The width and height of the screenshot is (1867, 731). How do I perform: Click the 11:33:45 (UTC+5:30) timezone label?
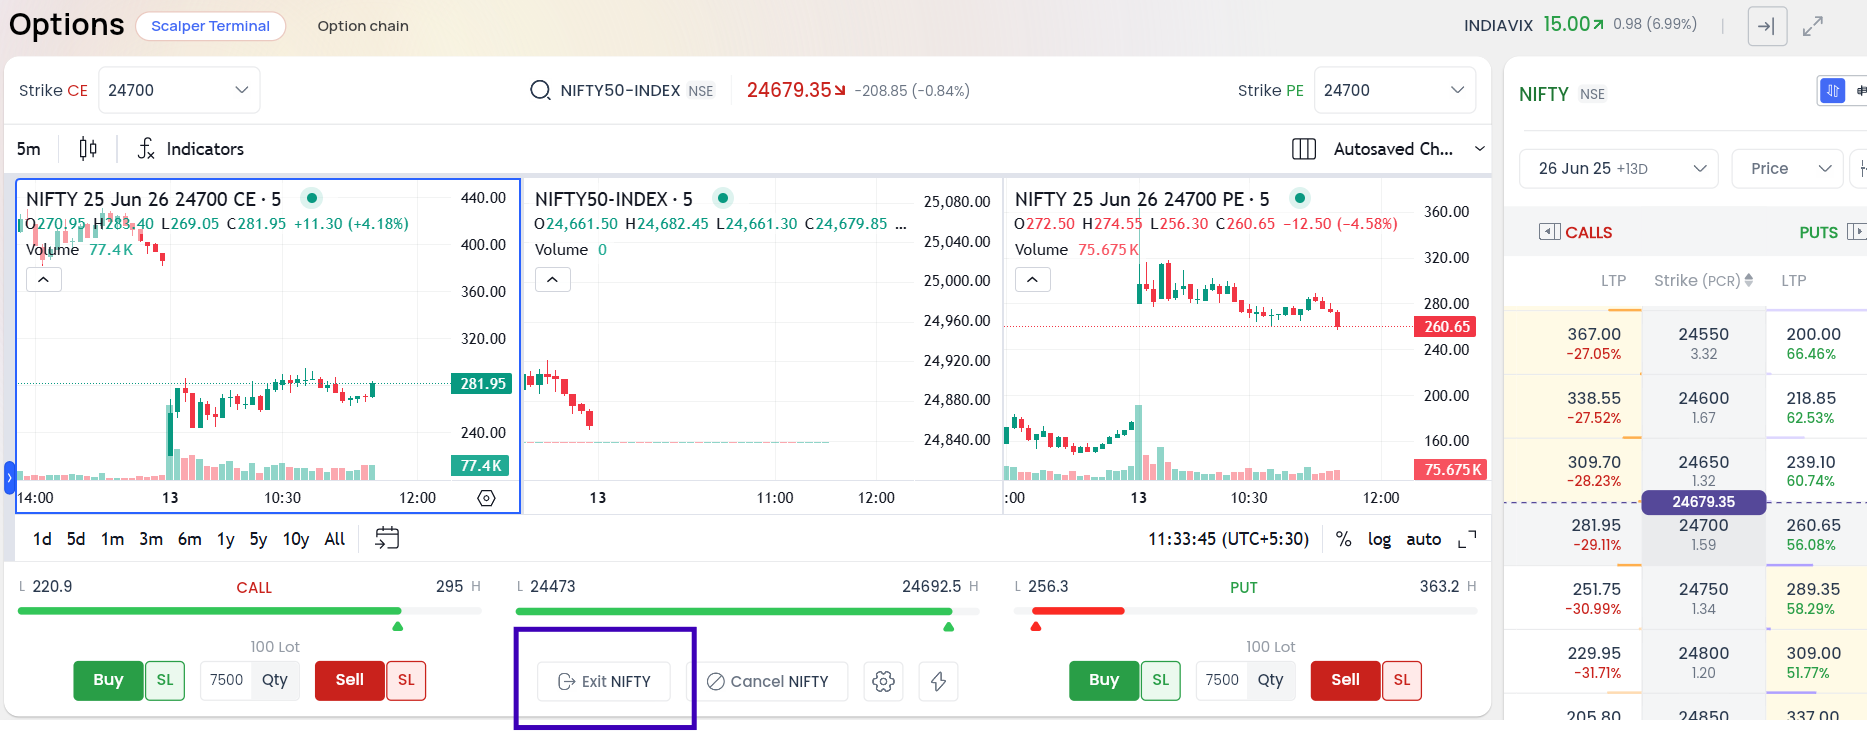1228,539
